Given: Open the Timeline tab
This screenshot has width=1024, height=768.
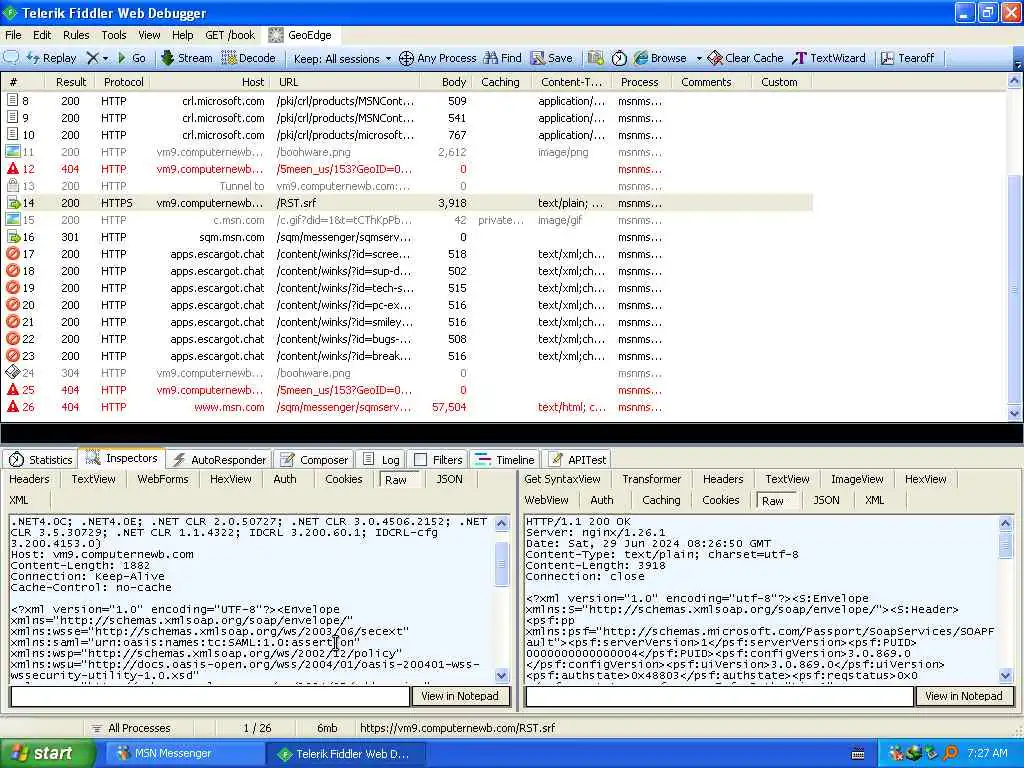Looking at the screenshot, I should point(504,460).
